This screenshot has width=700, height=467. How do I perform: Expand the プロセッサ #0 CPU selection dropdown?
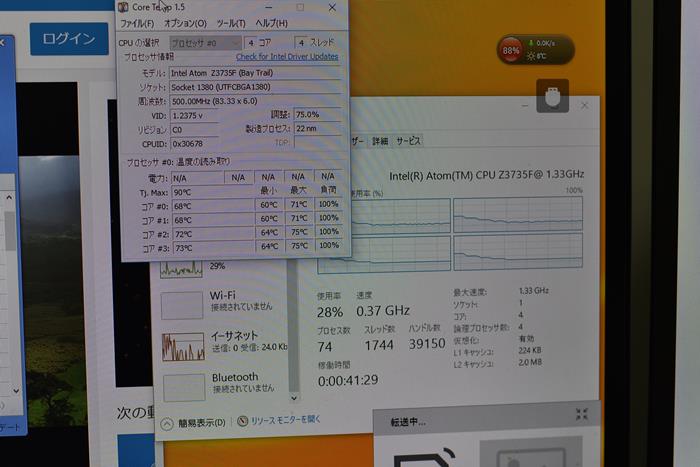click(205, 43)
